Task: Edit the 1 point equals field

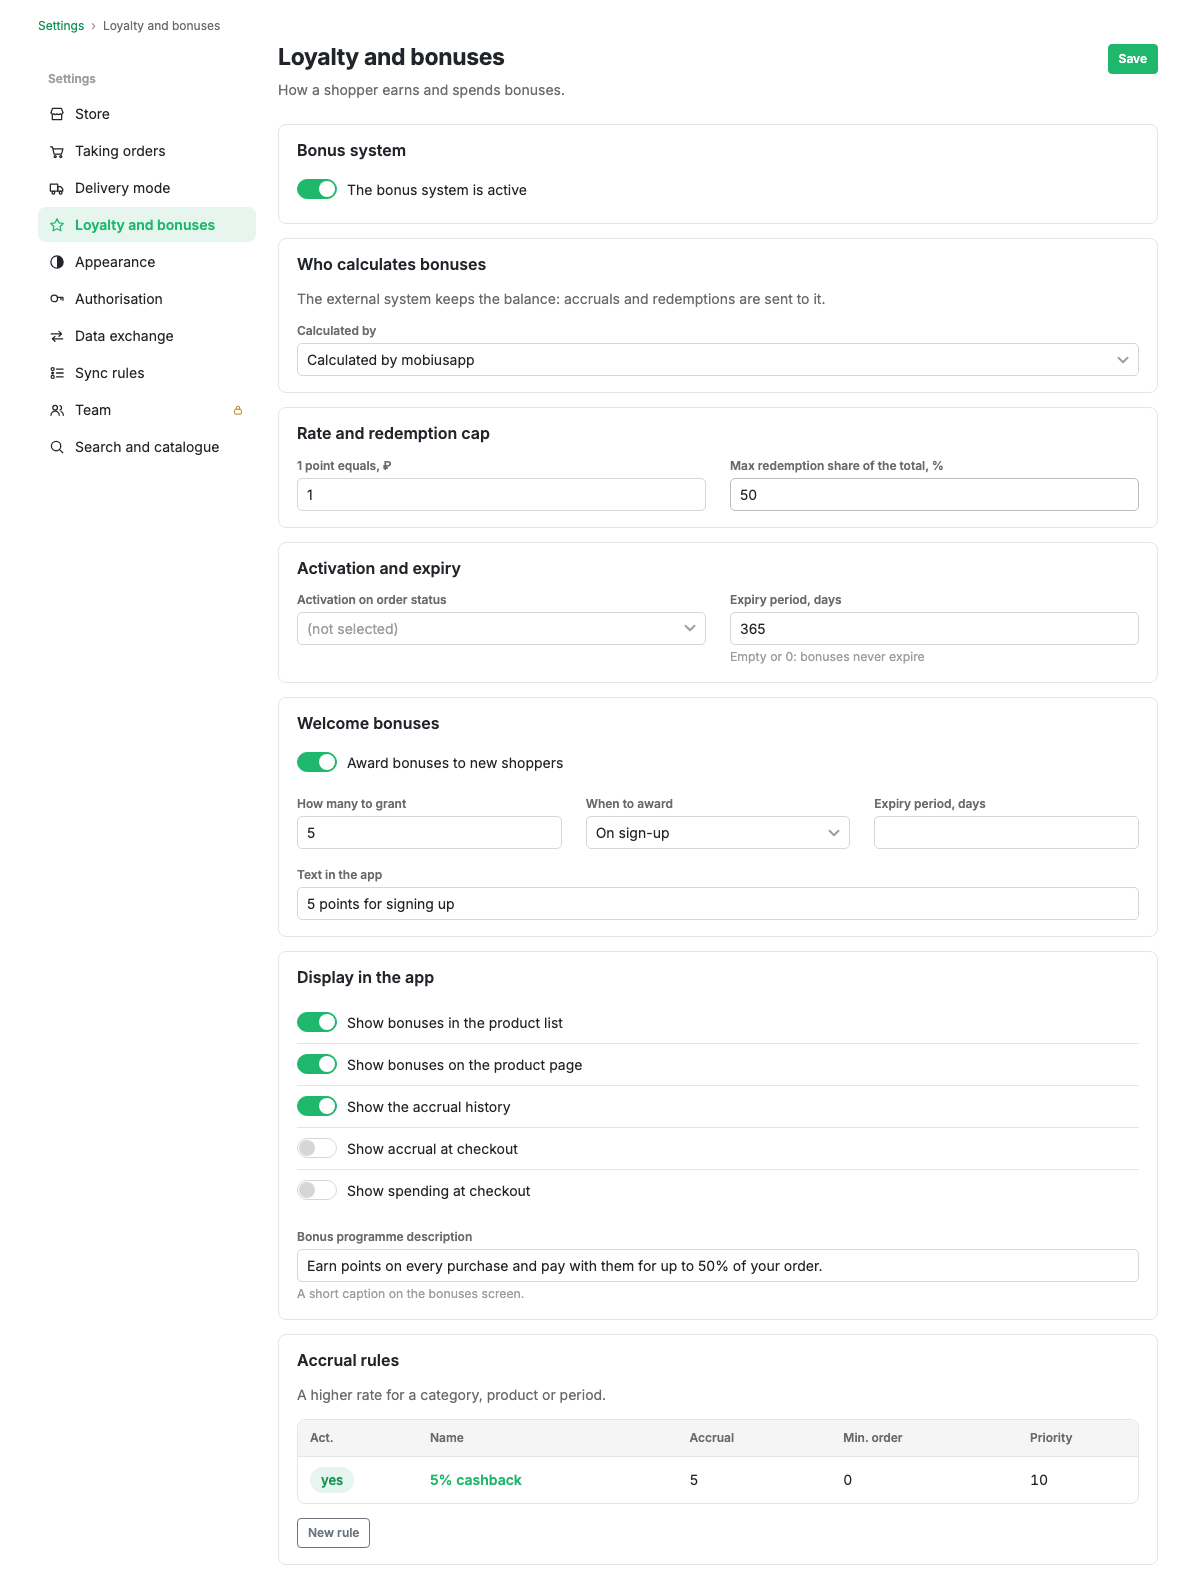Action: point(501,495)
